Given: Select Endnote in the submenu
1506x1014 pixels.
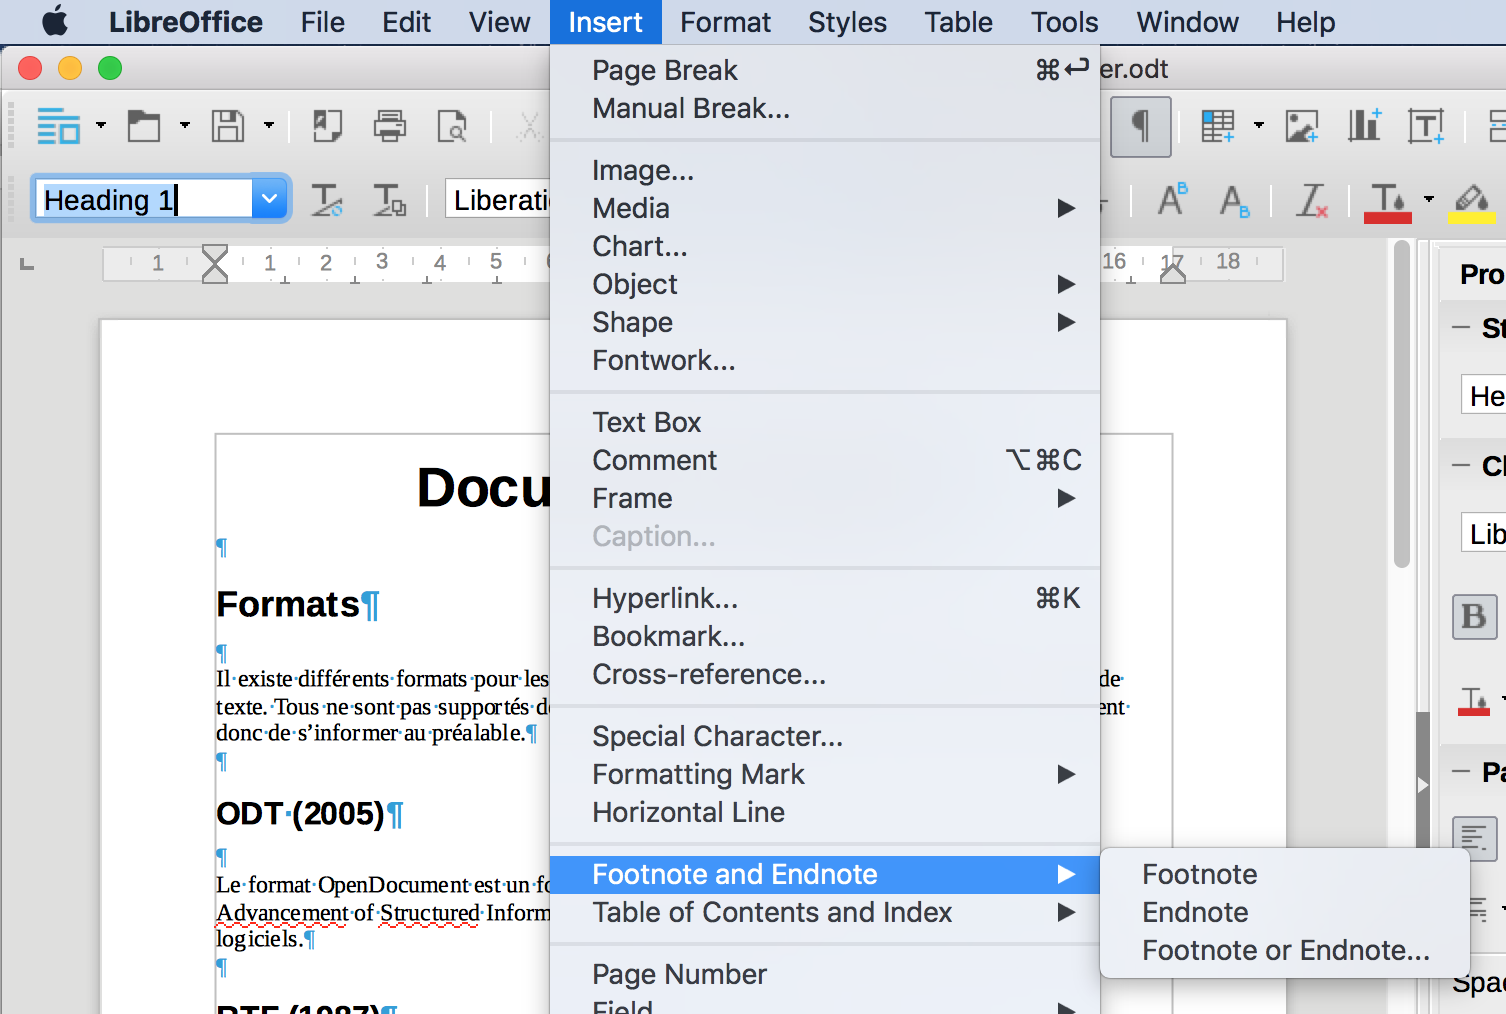Looking at the screenshot, I should [x=1285, y=912].
